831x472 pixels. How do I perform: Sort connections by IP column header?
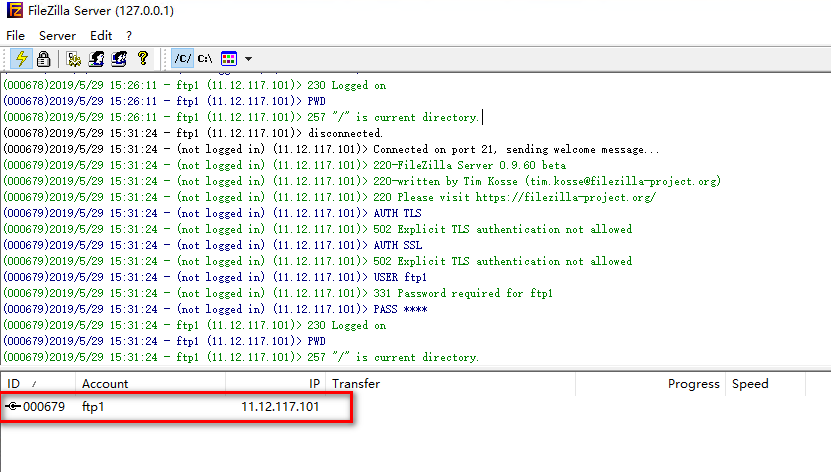(276, 384)
